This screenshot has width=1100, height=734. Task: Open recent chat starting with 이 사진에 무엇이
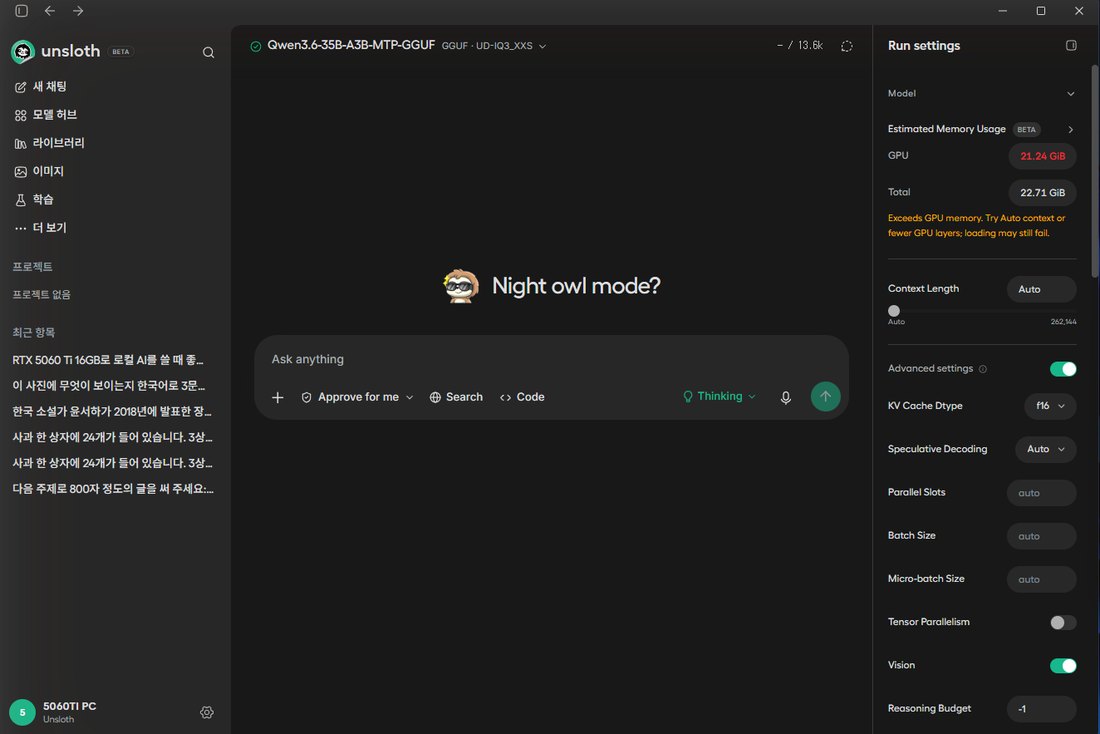[109, 385]
